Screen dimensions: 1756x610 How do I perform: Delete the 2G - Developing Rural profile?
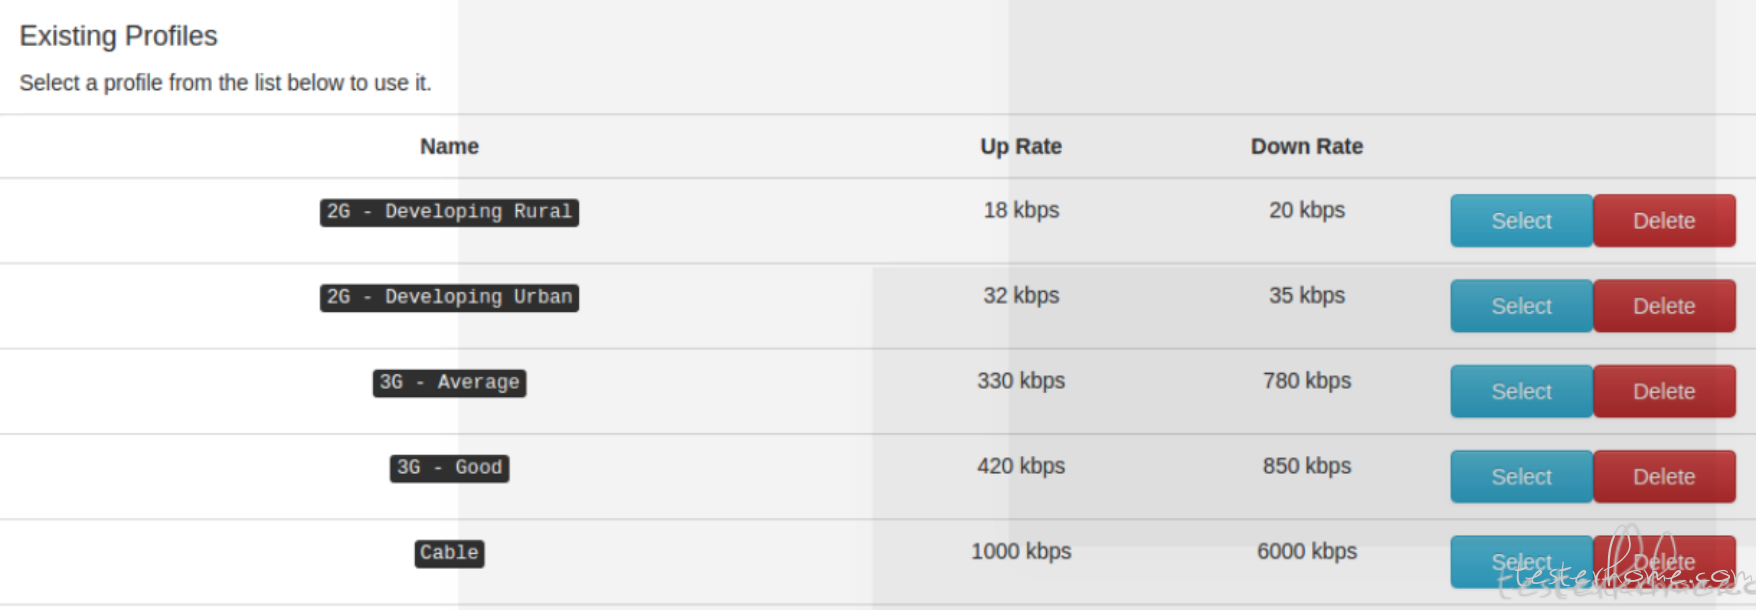click(x=1664, y=221)
